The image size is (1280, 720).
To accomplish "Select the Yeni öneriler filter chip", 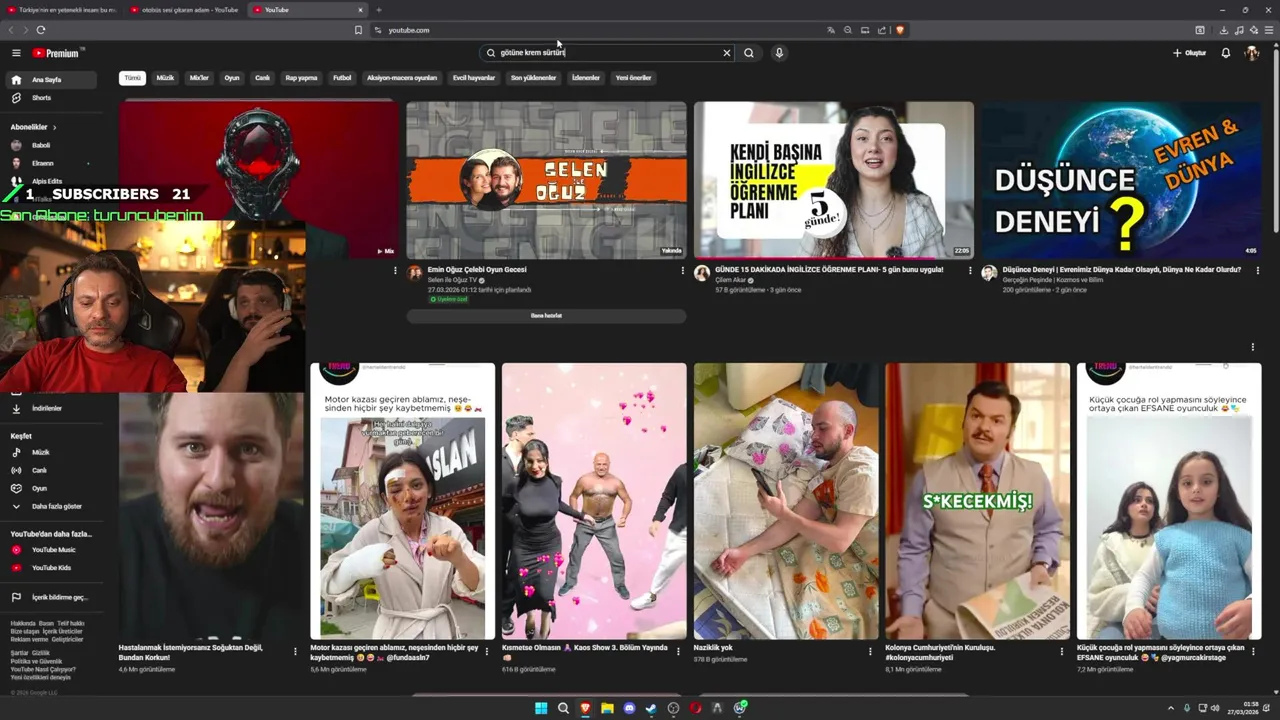I will point(633,78).
